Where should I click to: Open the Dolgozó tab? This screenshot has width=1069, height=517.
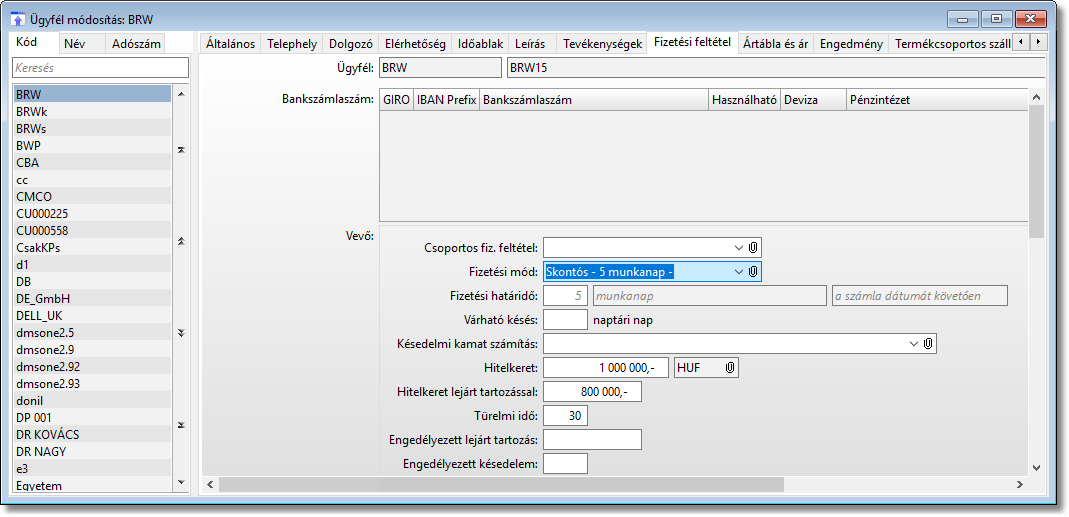point(350,44)
